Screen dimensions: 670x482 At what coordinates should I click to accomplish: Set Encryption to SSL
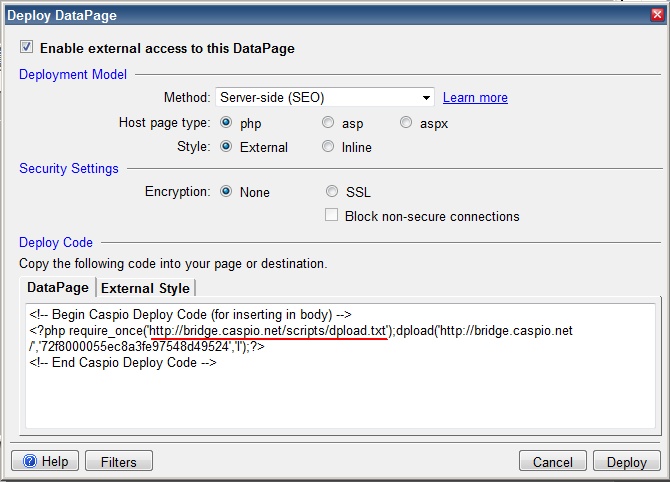click(x=332, y=191)
